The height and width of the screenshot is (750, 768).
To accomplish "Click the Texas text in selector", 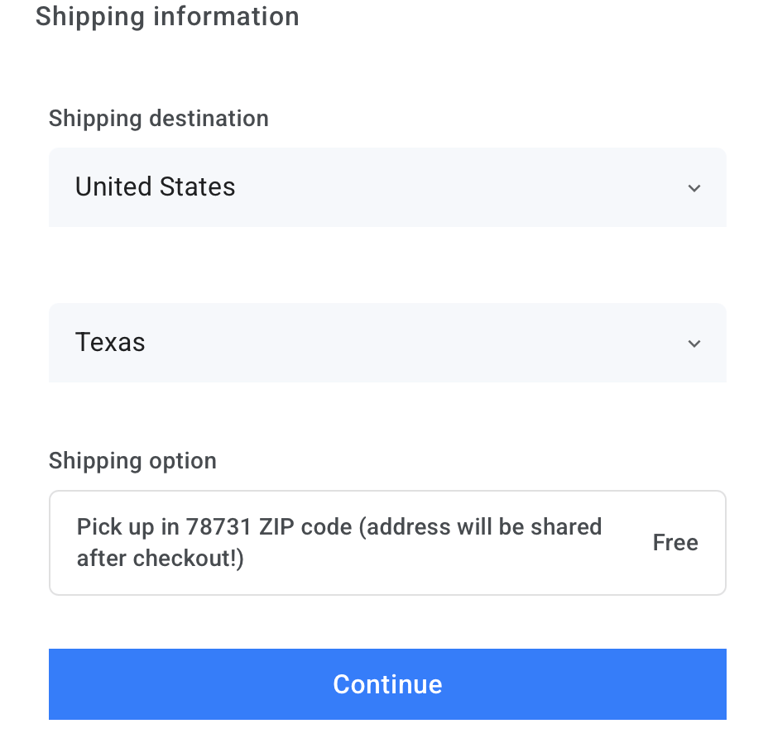I will tap(110, 343).
